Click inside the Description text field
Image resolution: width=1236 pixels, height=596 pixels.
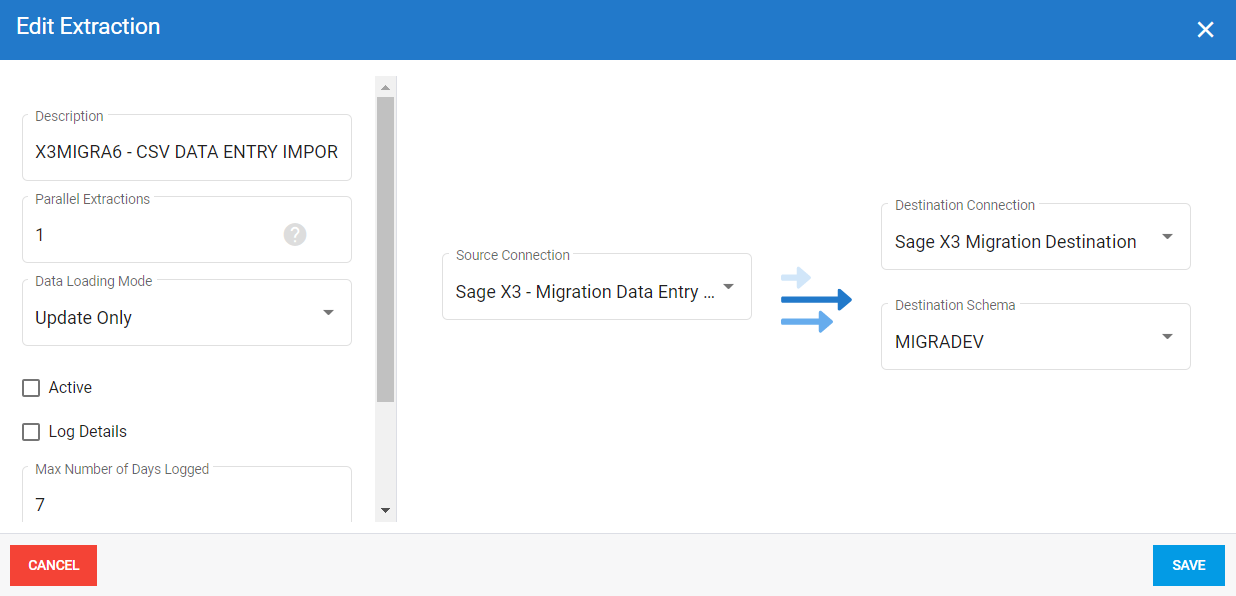point(186,152)
